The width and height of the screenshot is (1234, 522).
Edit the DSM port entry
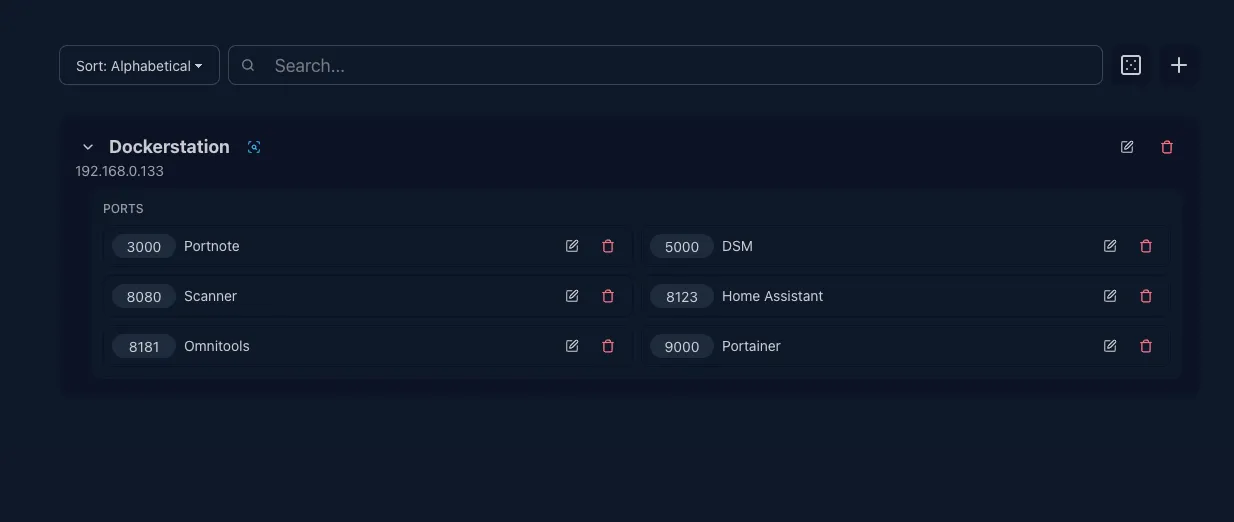pyautogui.click(x=1110, y=246)
